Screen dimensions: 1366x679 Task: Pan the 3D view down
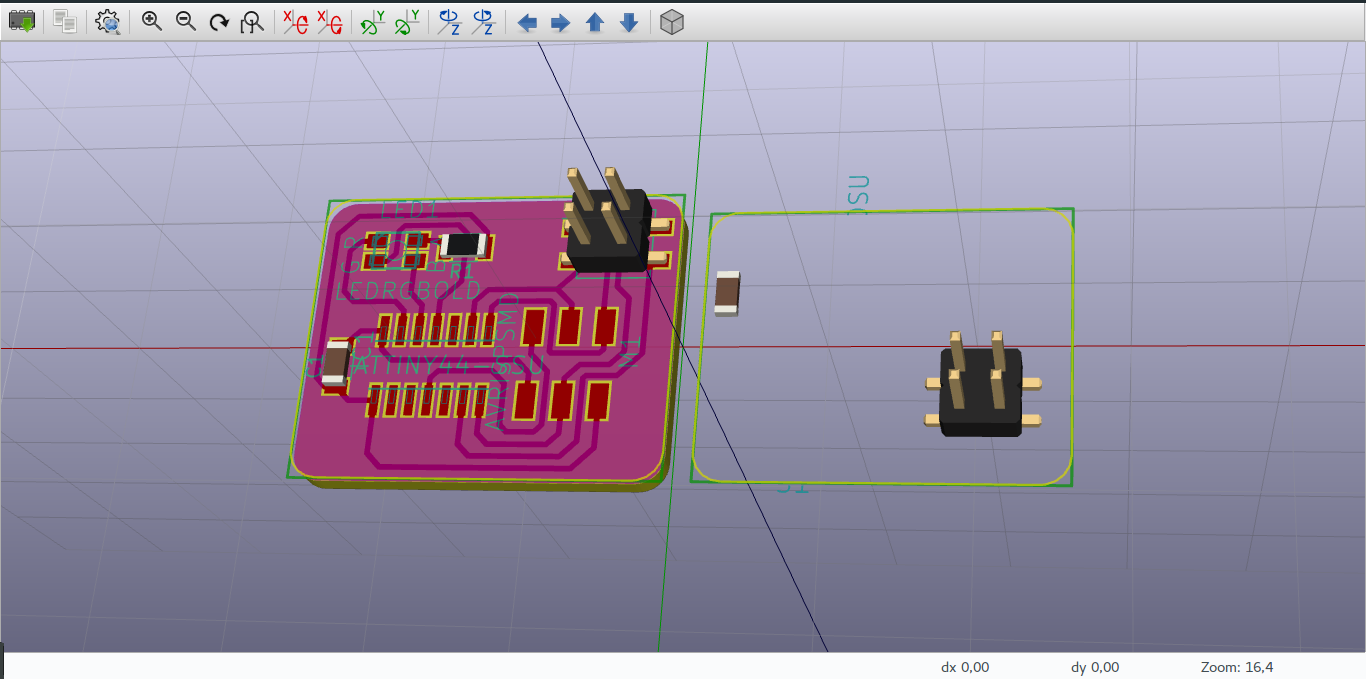pyautogui.click(x=628, y=22)
